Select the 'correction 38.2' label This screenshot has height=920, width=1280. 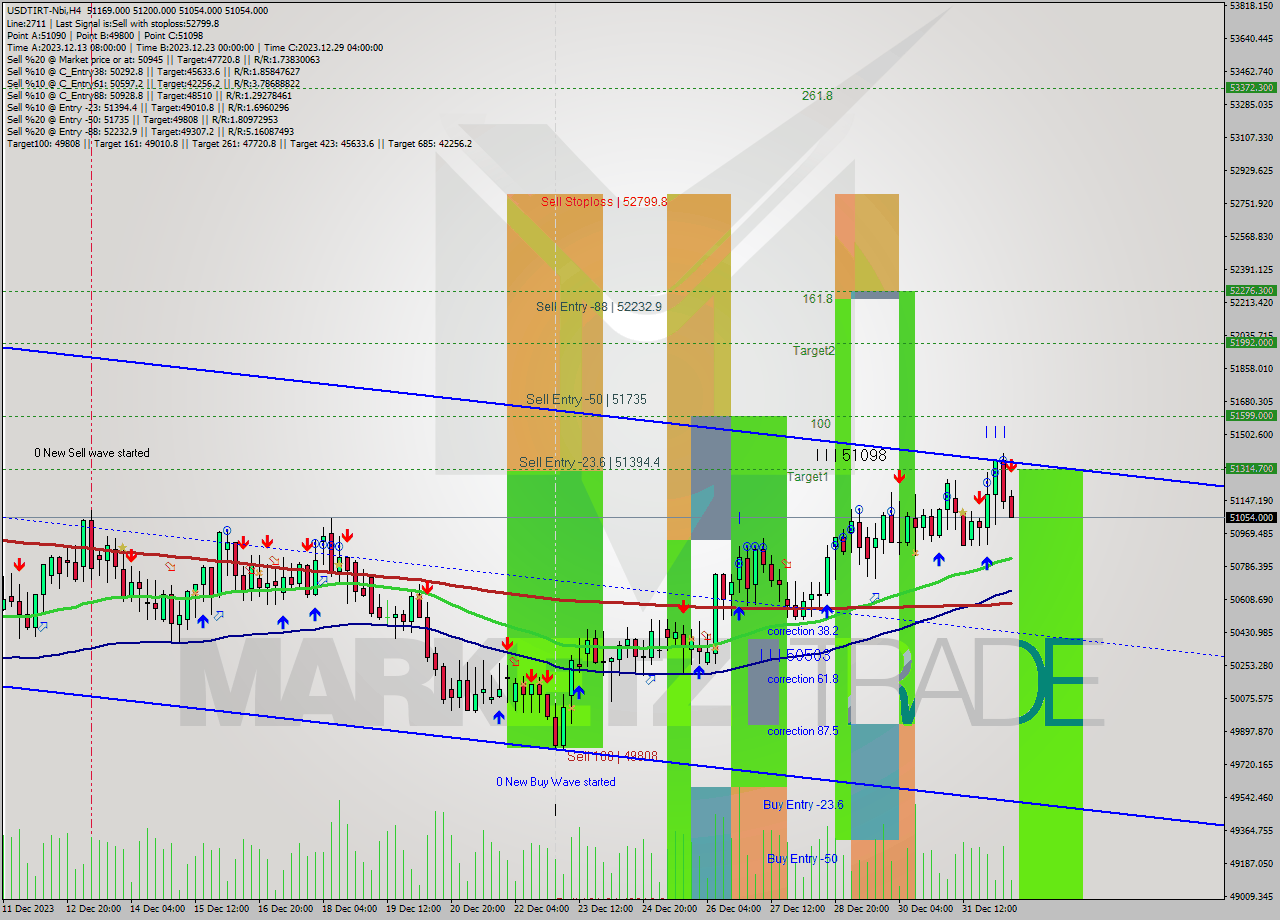click(803, 632)
